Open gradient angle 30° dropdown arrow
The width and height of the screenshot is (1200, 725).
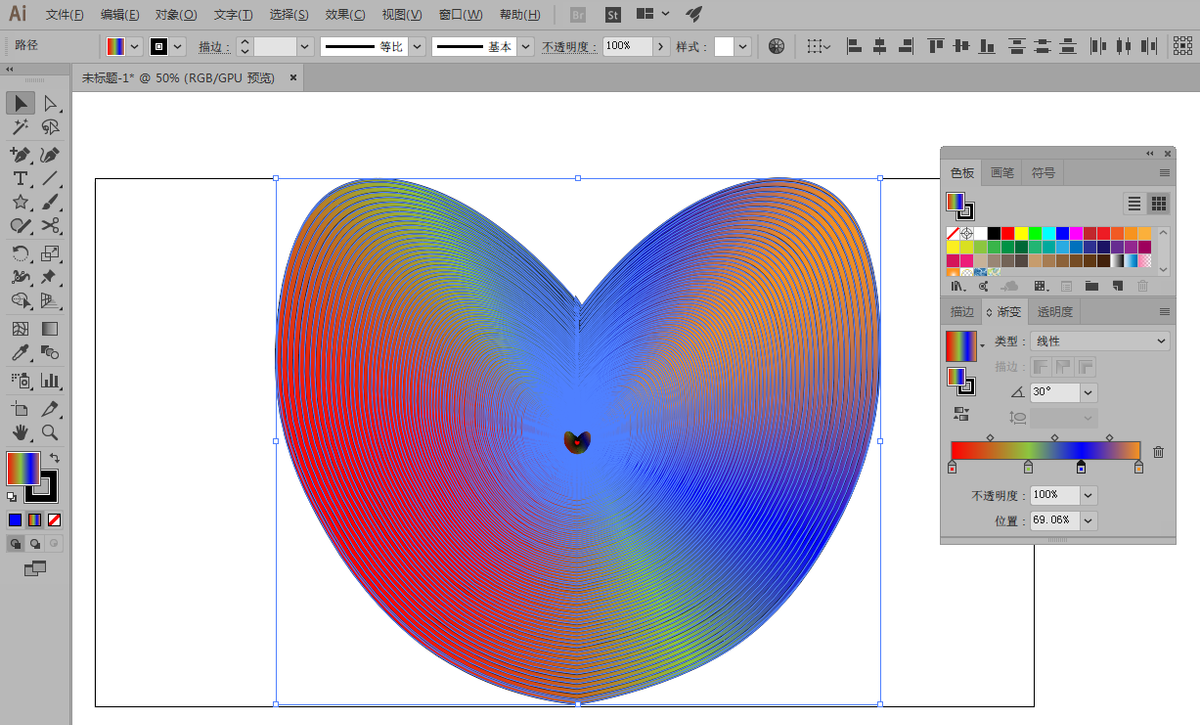coord(1088,393)
